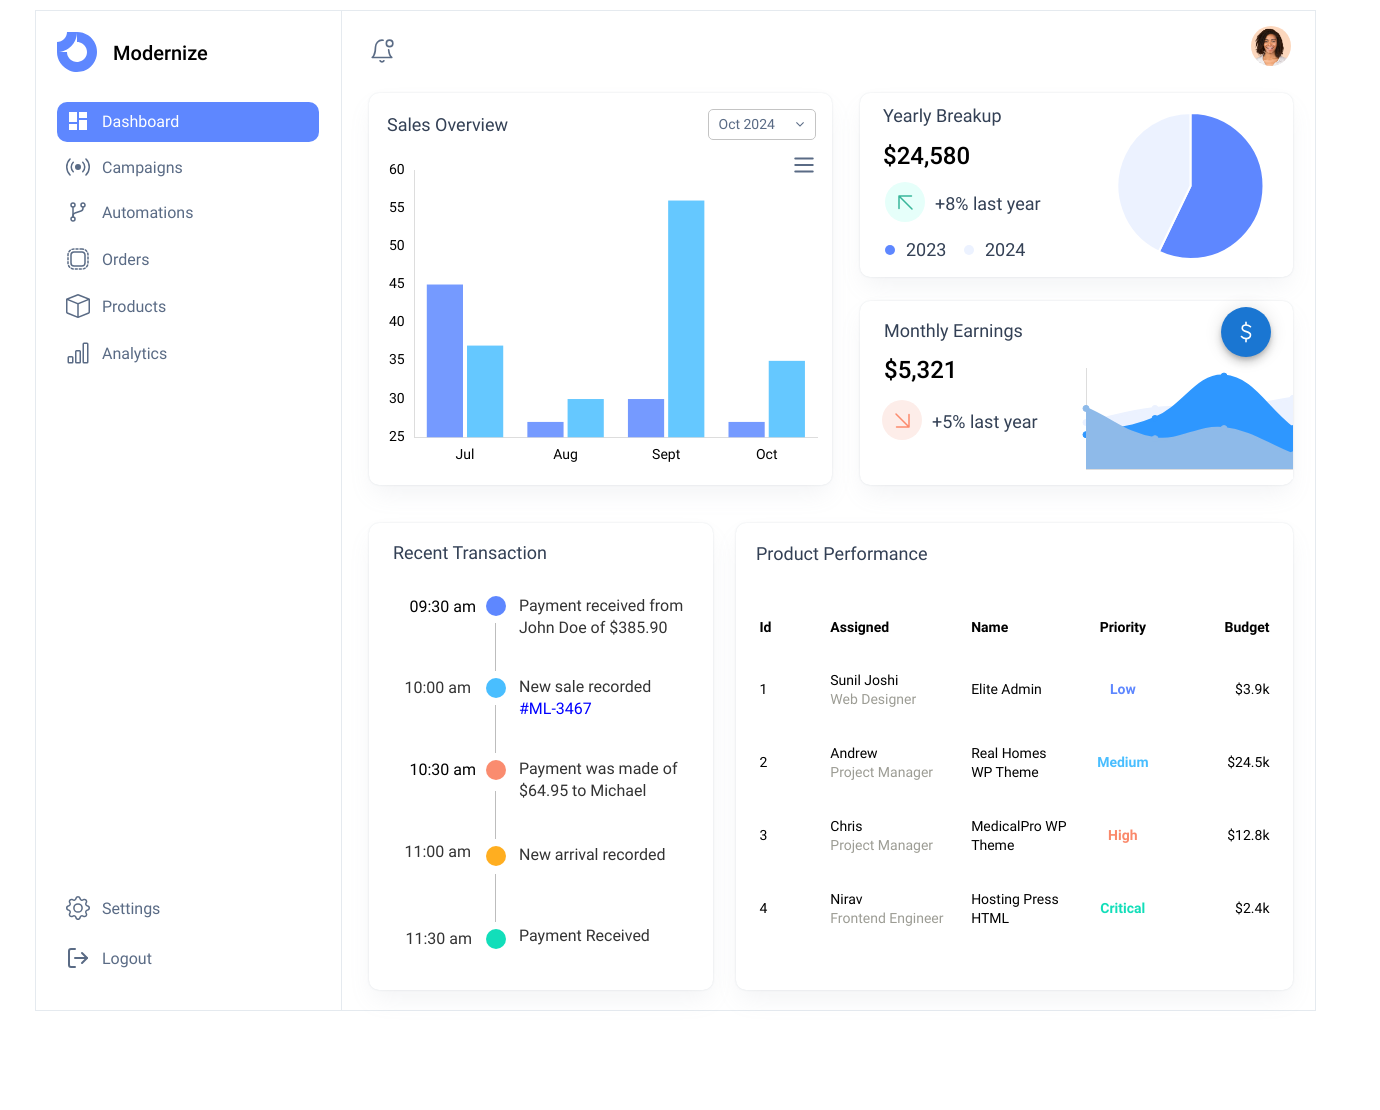
Task: Open the Oct 2024 month dropdown
Action: [761, 124]
